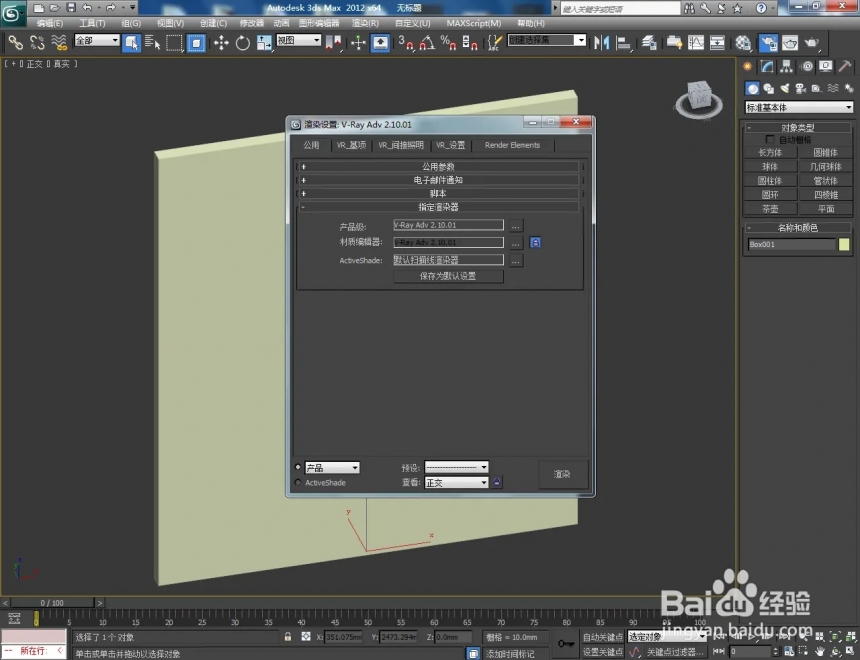Click the teapot Render Production icon
This screenshot has height=660, width=860.
coord(812,43)
